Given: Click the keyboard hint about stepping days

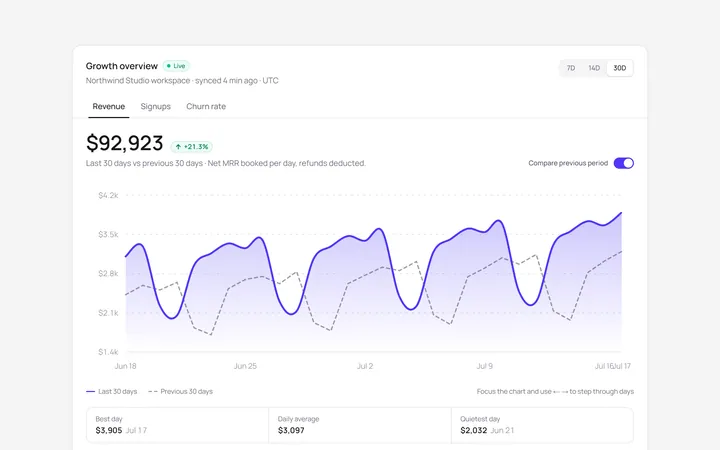Looking at the screenshot, I should click(x=555, y=392).
